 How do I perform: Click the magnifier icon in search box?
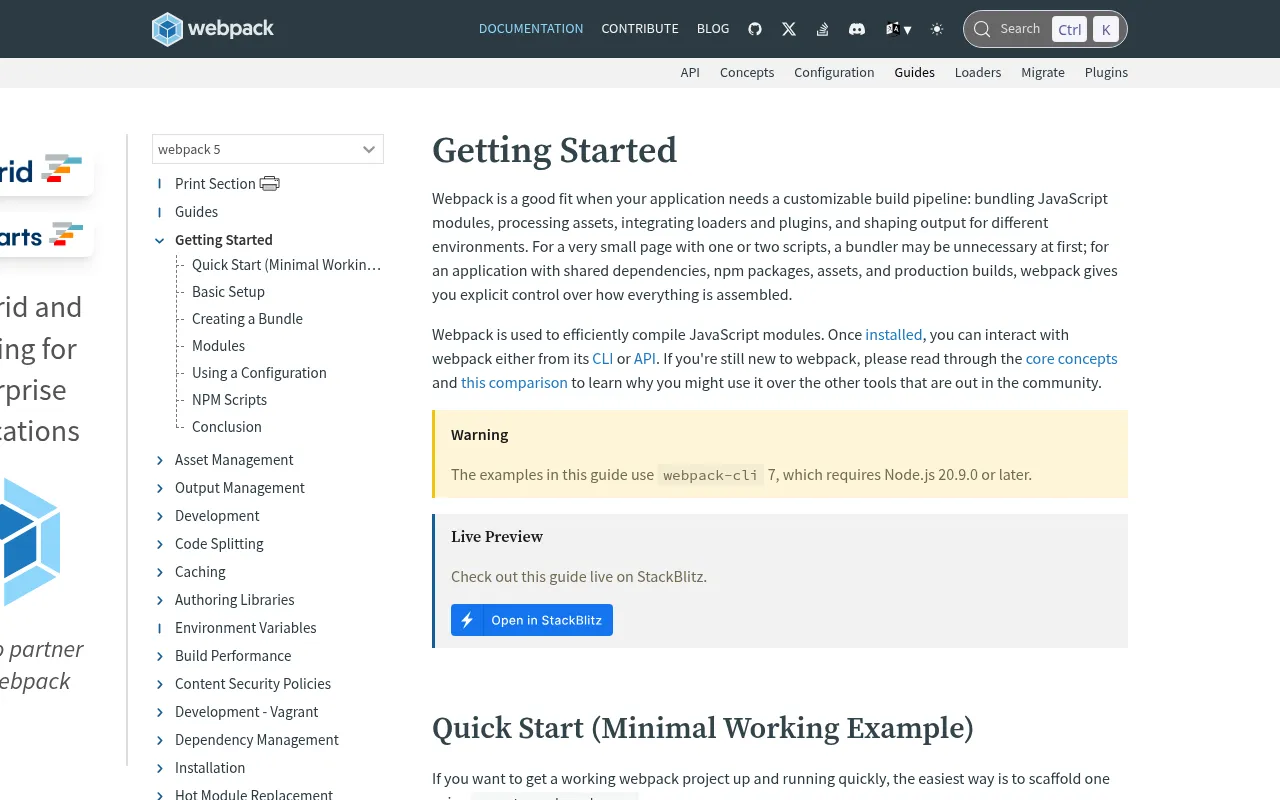982,29
